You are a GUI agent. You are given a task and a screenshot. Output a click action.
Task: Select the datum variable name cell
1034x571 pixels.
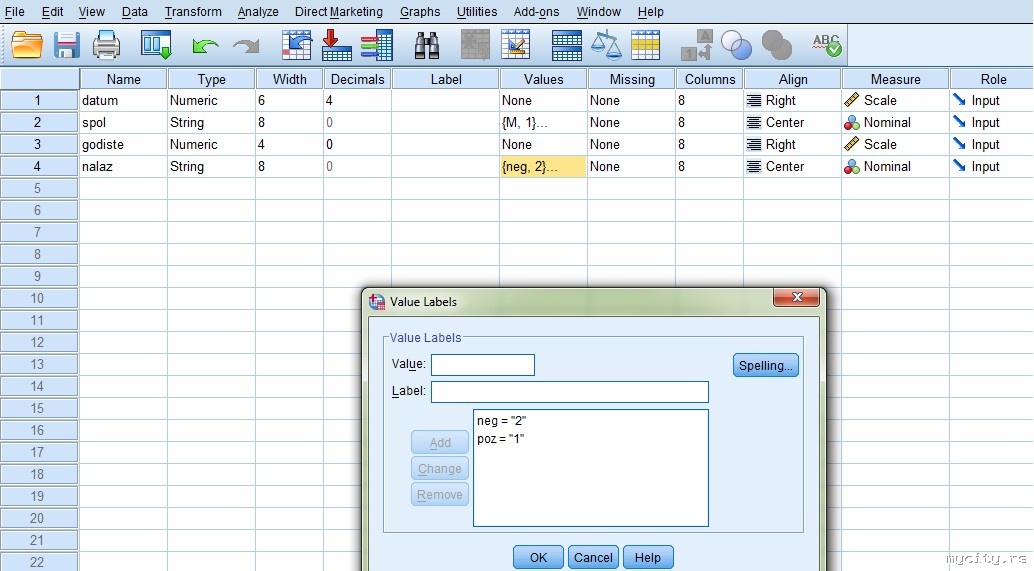pos(123,100)
